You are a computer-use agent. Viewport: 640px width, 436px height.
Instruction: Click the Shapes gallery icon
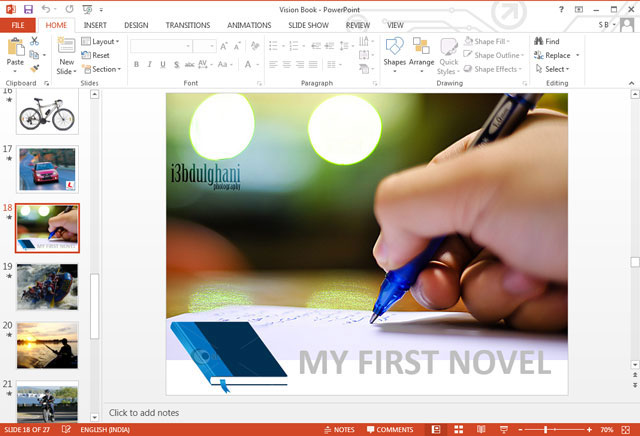(x=394, y=46)
